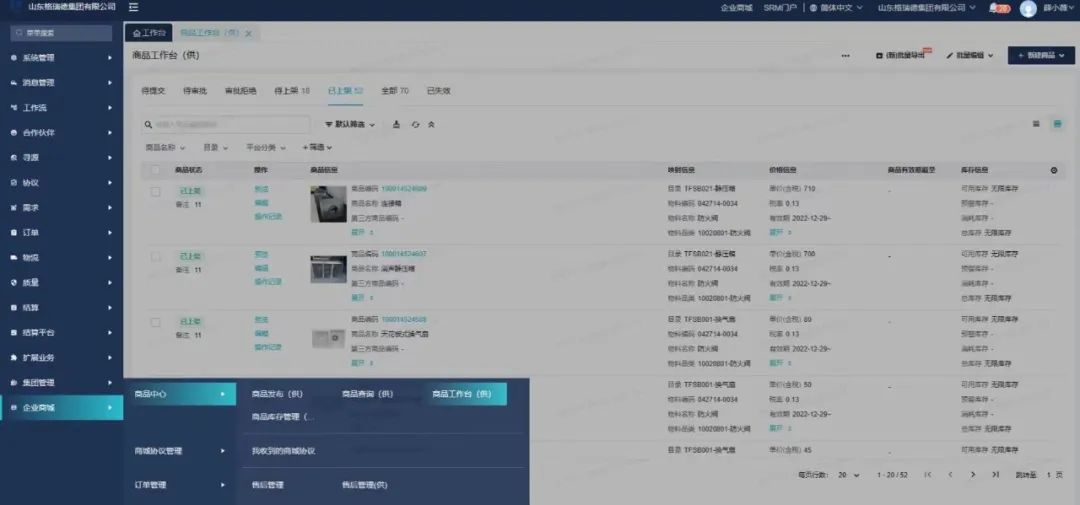This screenshot has width=1080, height=505.
Task: Open the 默认筛选 dropdown
Action: (350, 125)
